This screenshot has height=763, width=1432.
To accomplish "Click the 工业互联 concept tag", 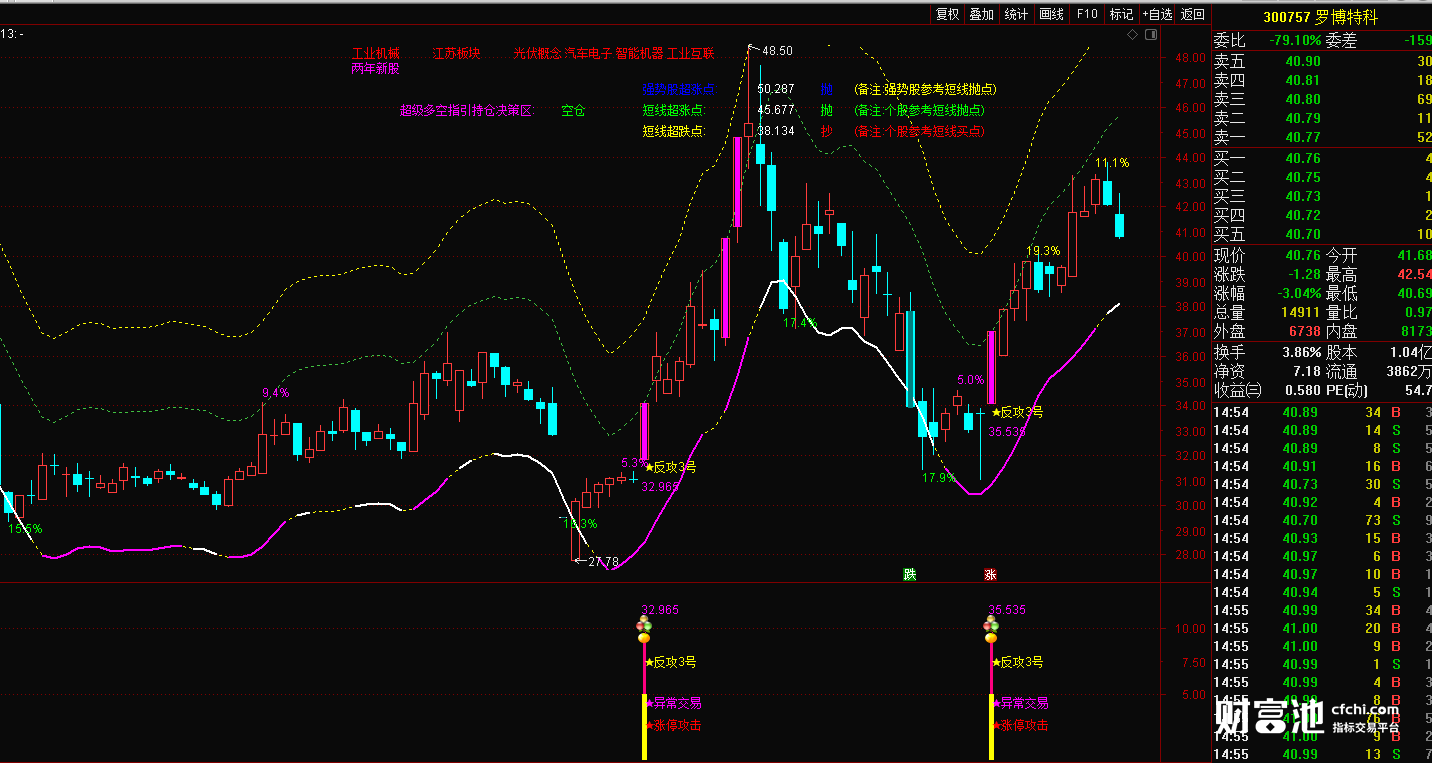I will pyautogui.click(x=691, y=53).
